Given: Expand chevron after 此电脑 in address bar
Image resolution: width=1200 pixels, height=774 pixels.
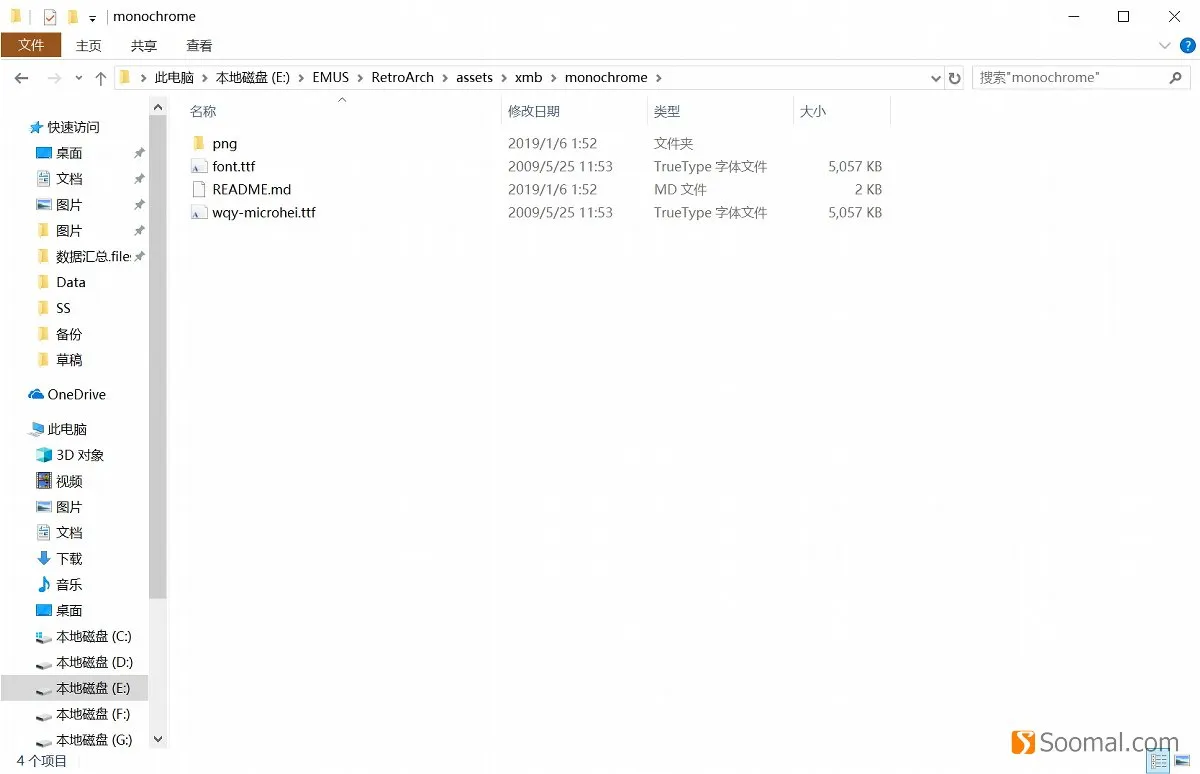Looking at the screenshot, I should tap(205, 78).
